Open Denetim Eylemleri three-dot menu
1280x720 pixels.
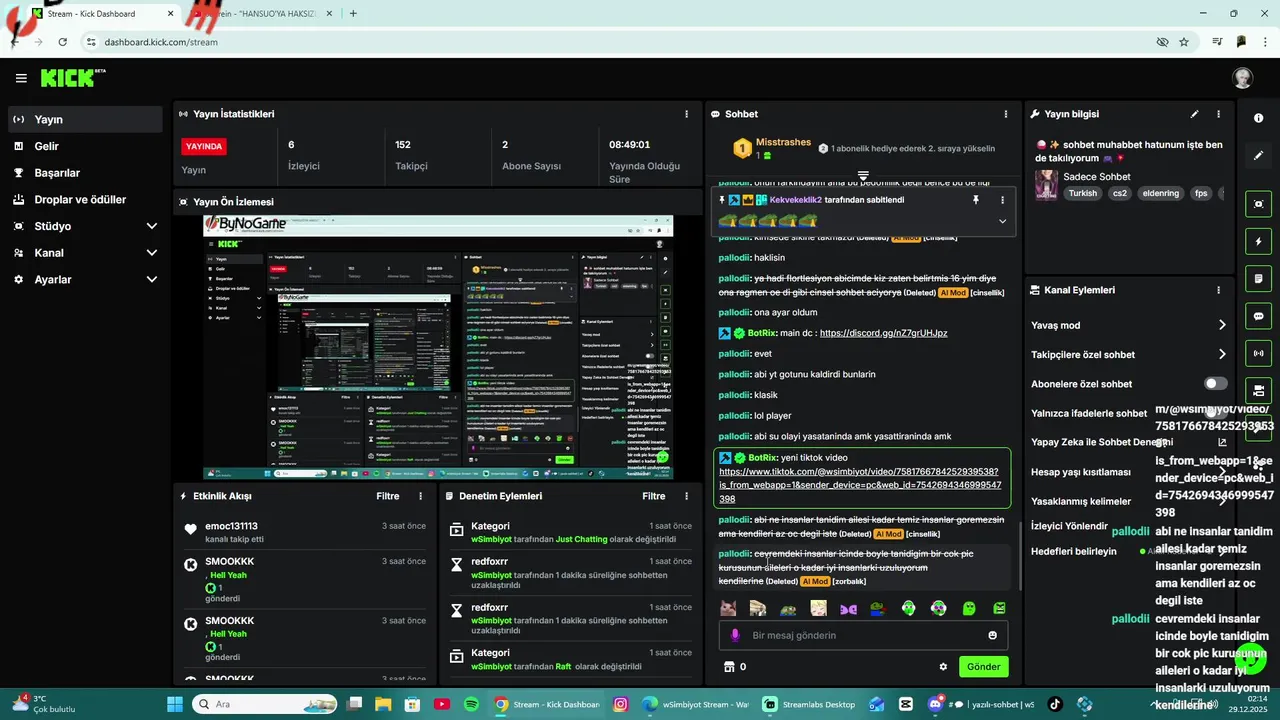pyautogui.click(x=686, y=496)
